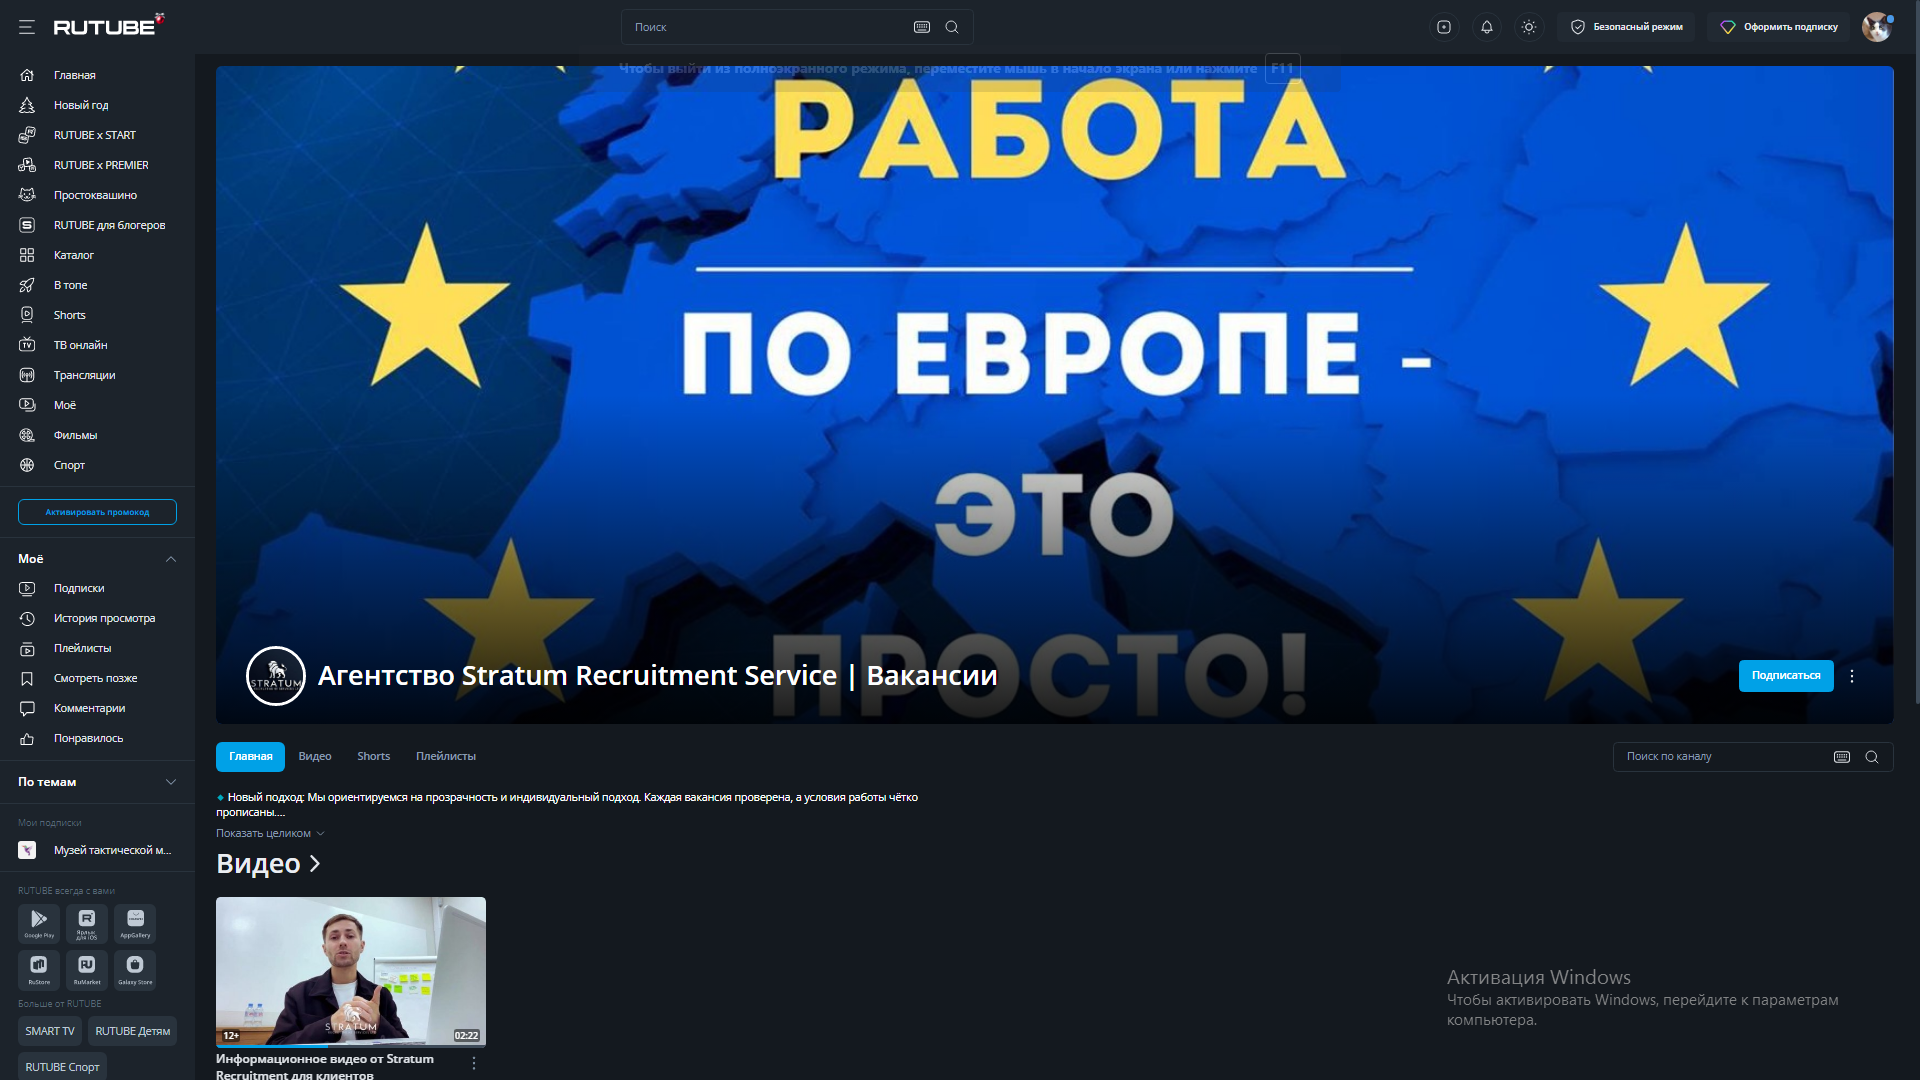This screenshot has height=1080, width=1920.
Task: Switch to the channel Видео tab
Action: (315, 757)
